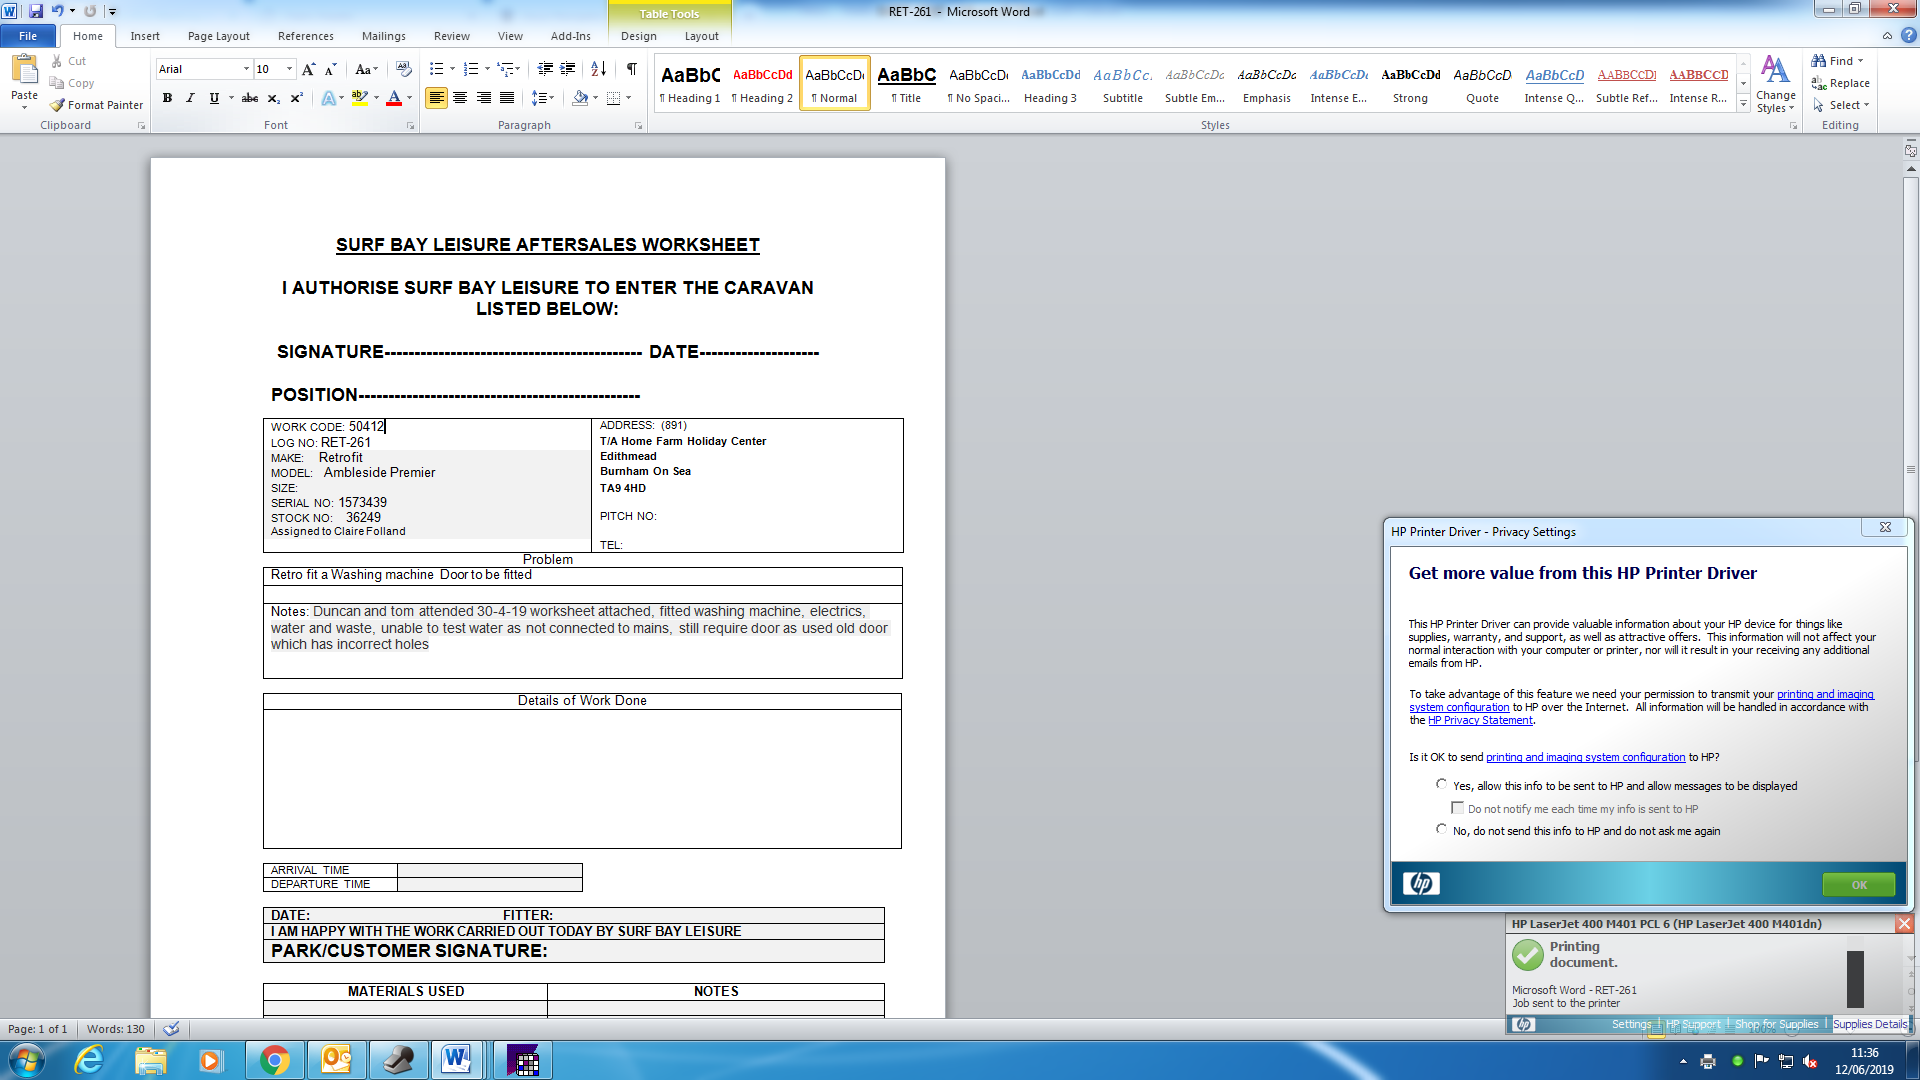Open the HP Privacy Statement link
Image resolution: width=1920 pixels, height=1080 pixels.
coord(1479,720)
